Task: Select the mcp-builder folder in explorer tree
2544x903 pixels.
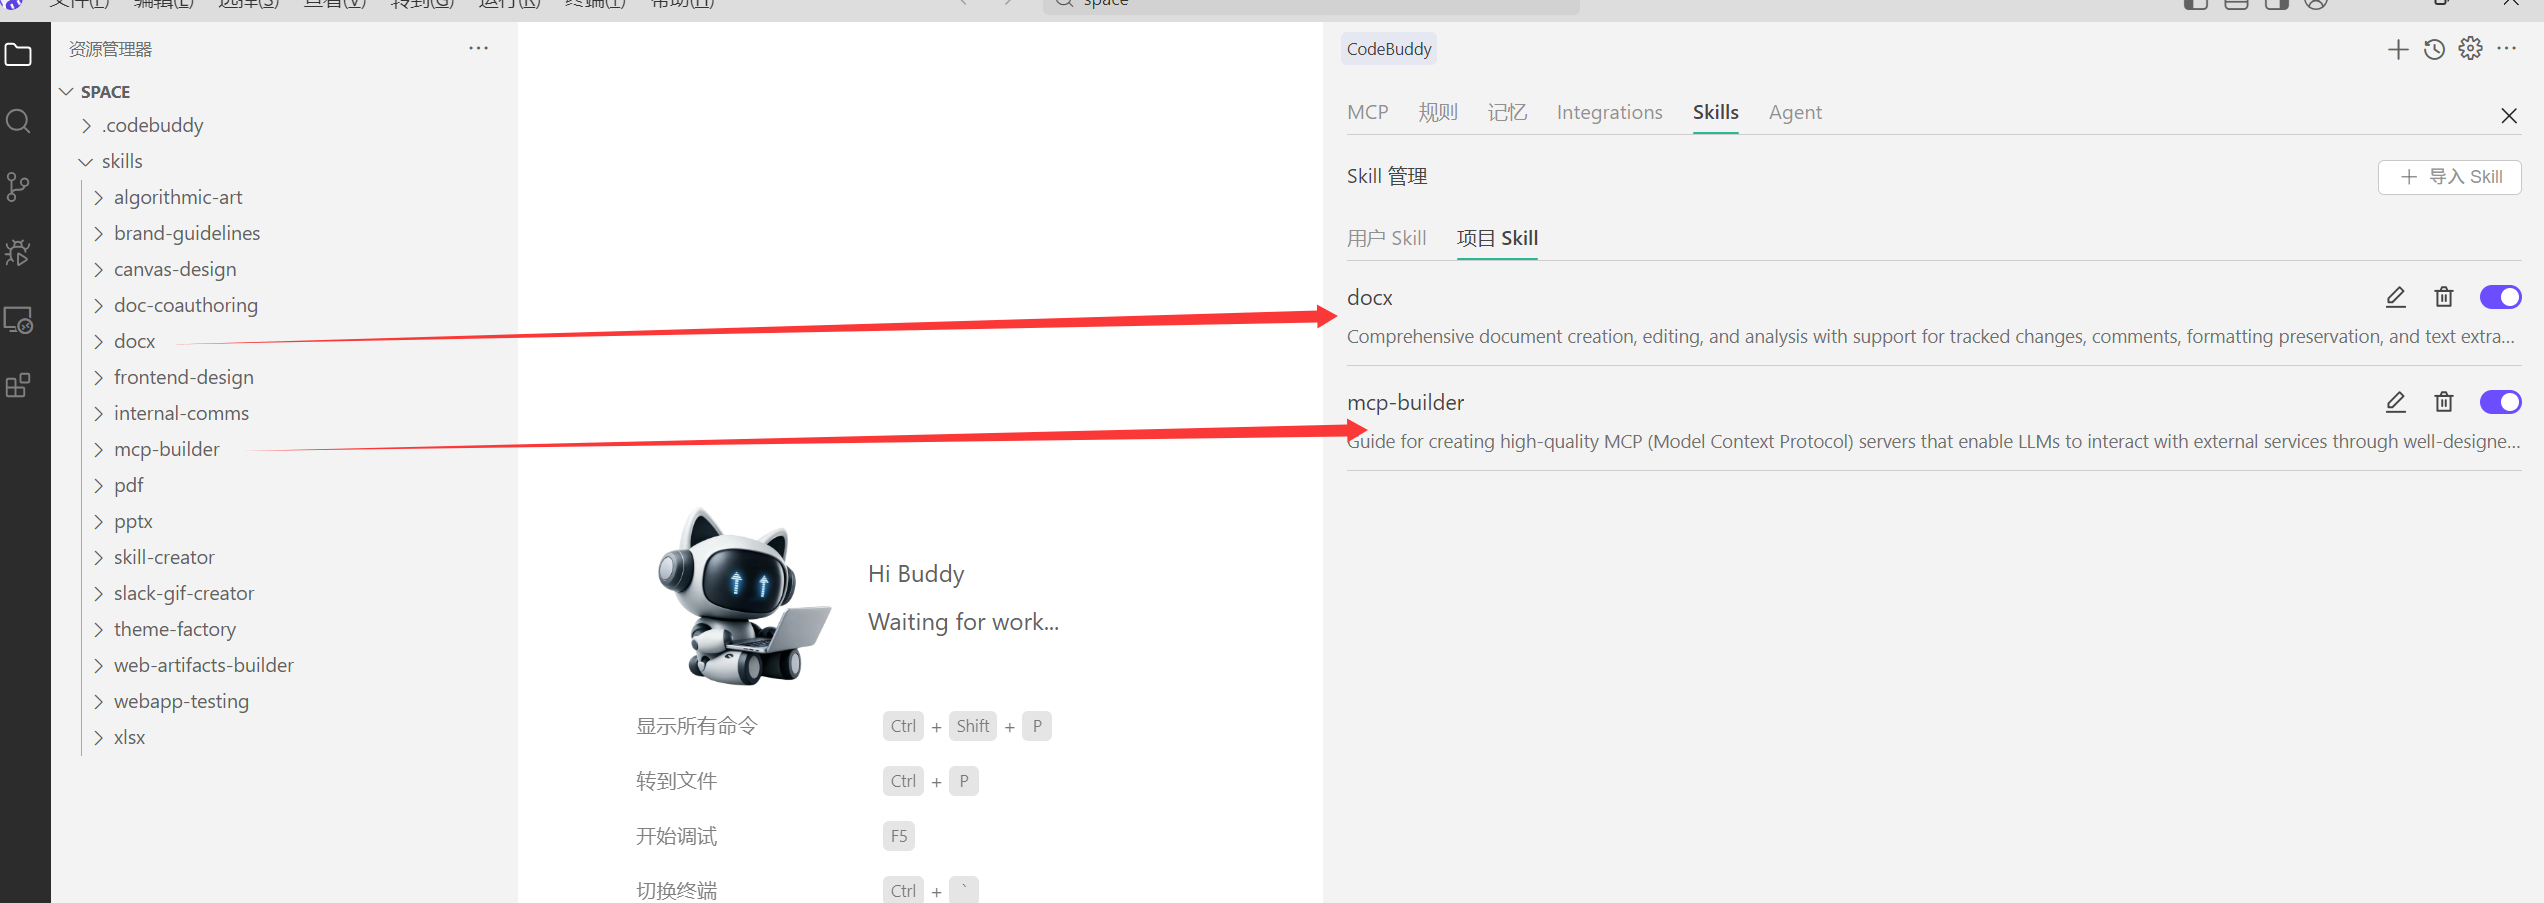Action: pyautogui.click(x=166, y=449)
